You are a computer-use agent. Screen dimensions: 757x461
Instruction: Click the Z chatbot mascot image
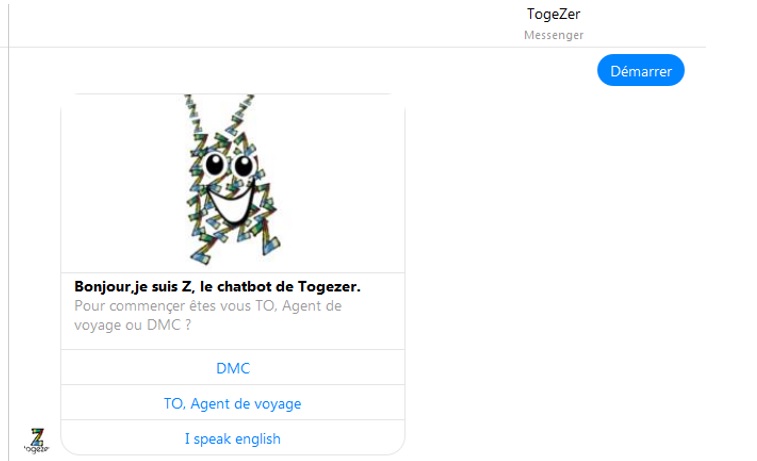tap(233, 180)
